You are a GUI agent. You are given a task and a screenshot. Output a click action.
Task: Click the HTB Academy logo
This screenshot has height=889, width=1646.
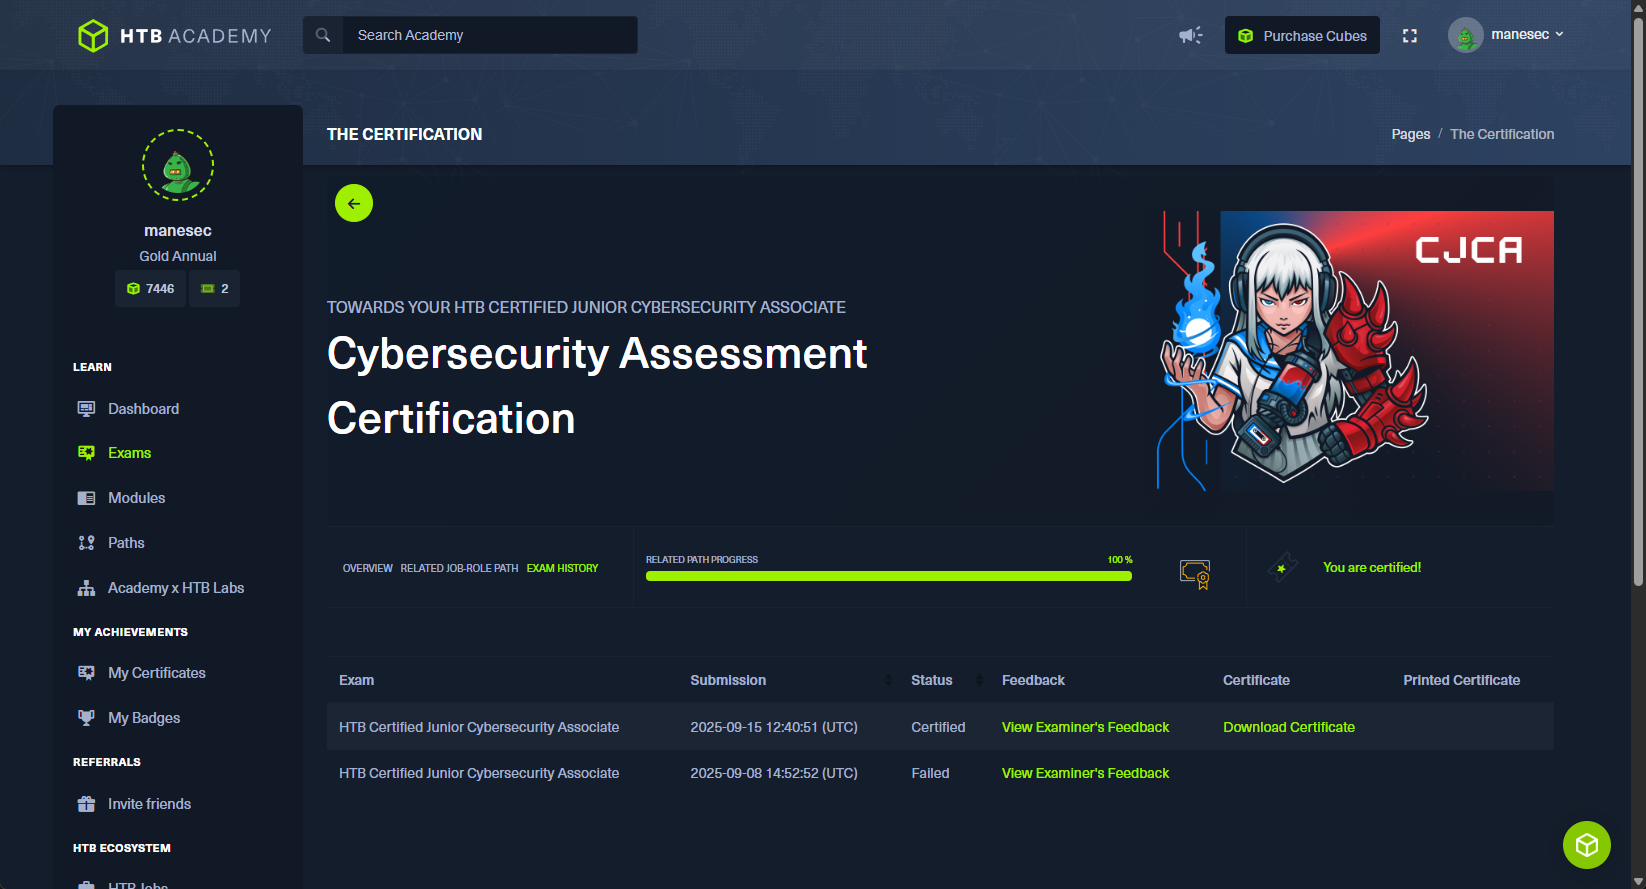point(175,36)
